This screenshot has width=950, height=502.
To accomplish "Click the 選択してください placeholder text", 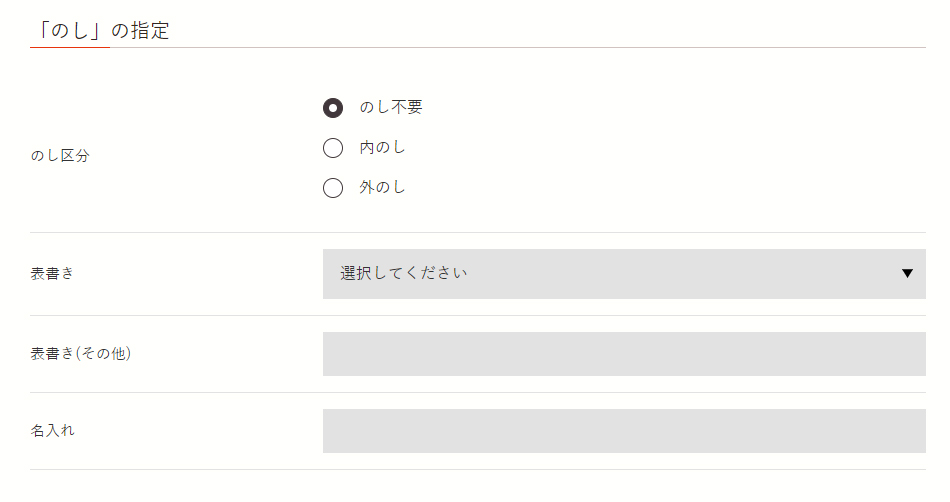I will [x=404, y=274].
